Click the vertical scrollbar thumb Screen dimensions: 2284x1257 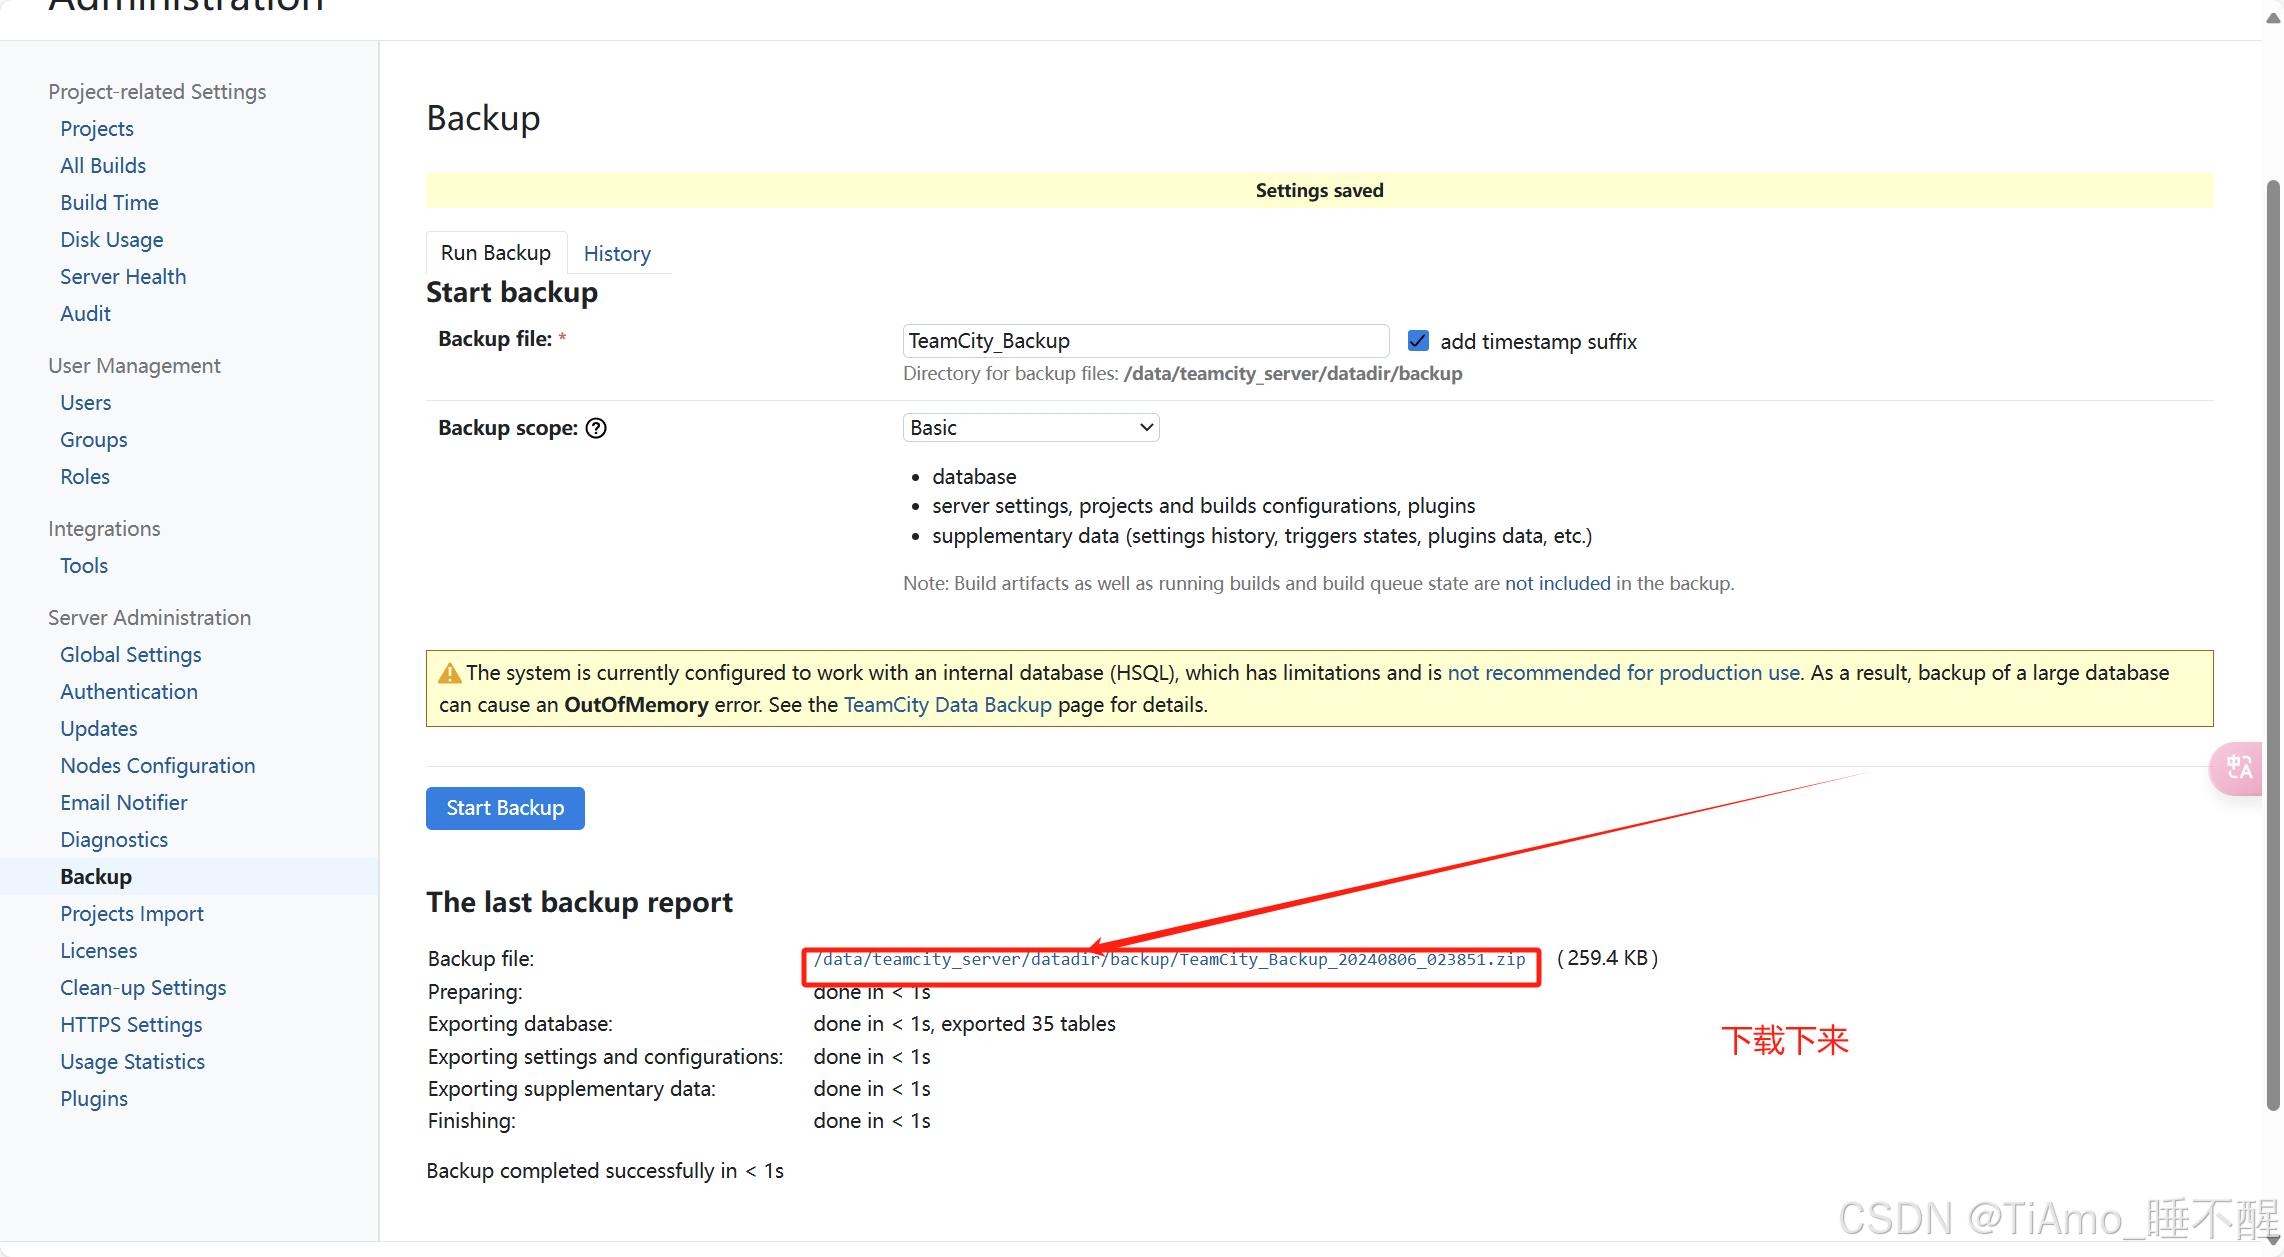pos(2273,645)
